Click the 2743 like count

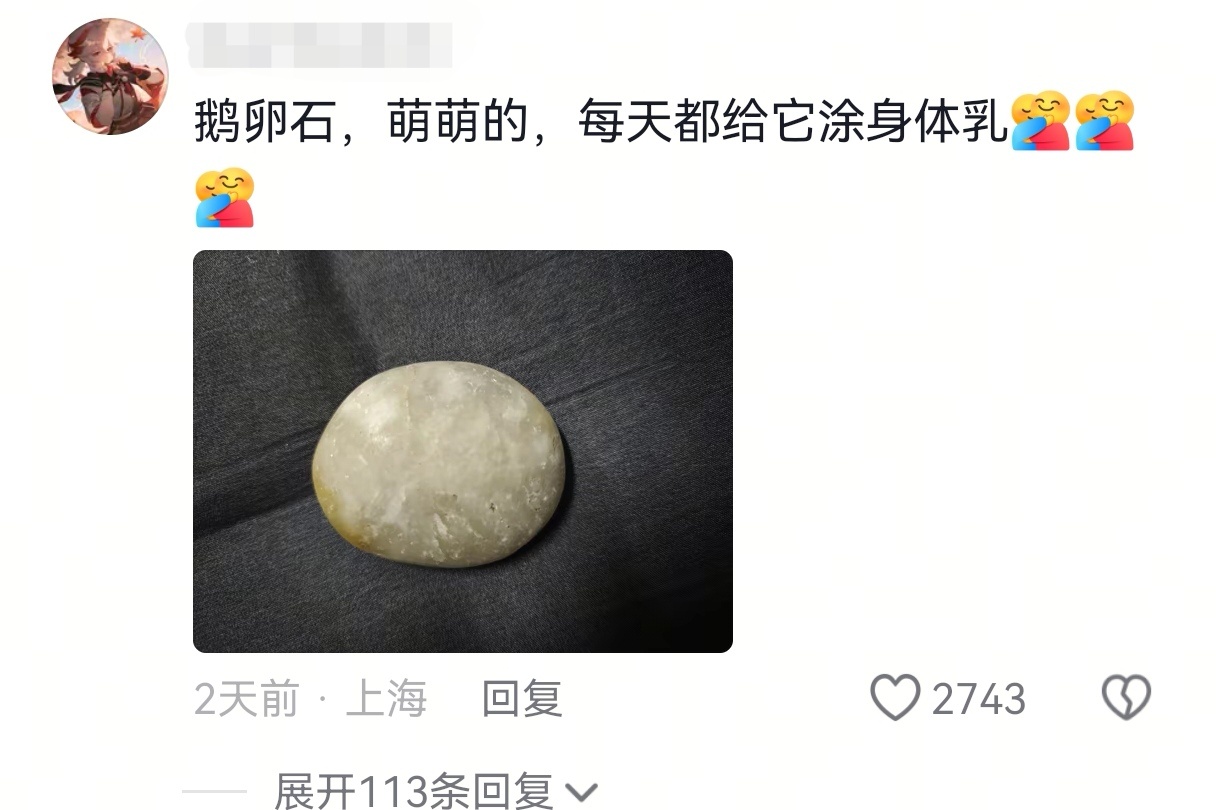tap(979, 699)
